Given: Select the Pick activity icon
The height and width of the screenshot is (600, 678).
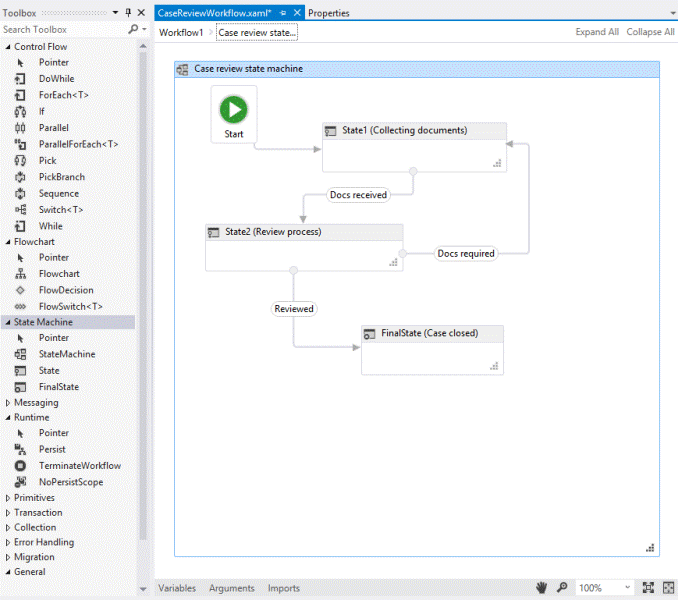Looking at the screenshot, I should (20, 161).
